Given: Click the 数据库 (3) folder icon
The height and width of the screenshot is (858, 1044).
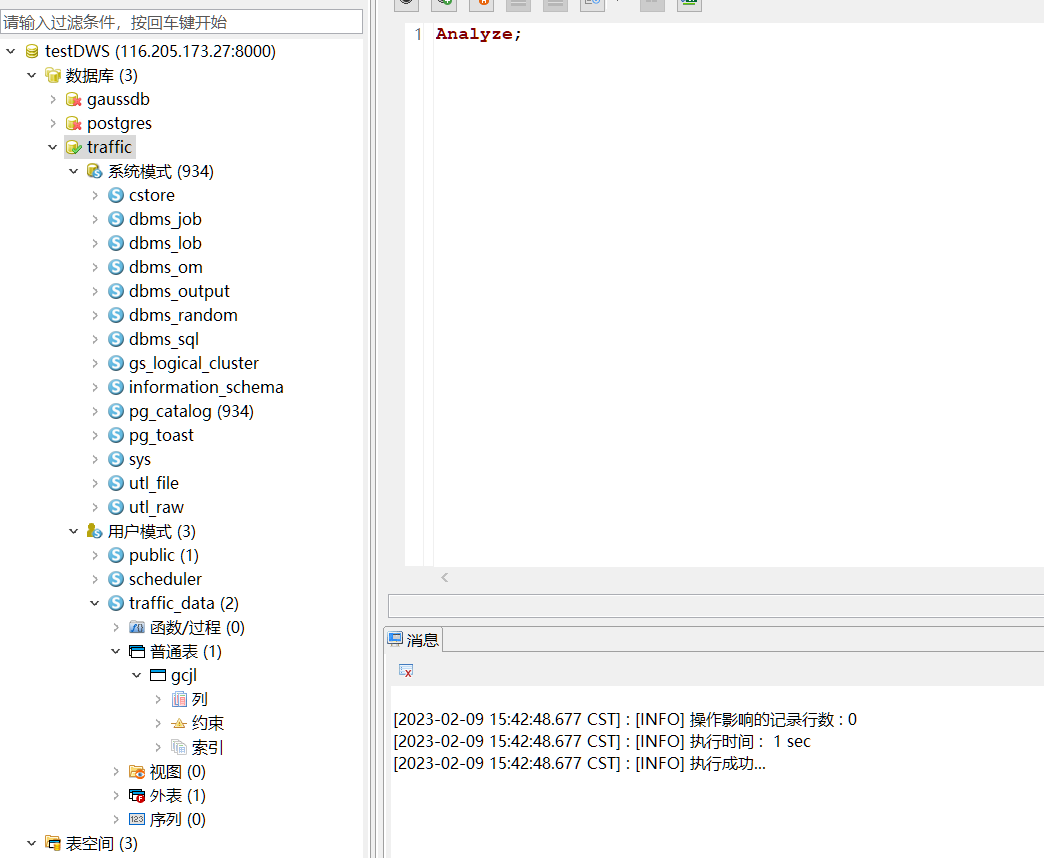Looking at the screenshot, I should tap(53, 75).
